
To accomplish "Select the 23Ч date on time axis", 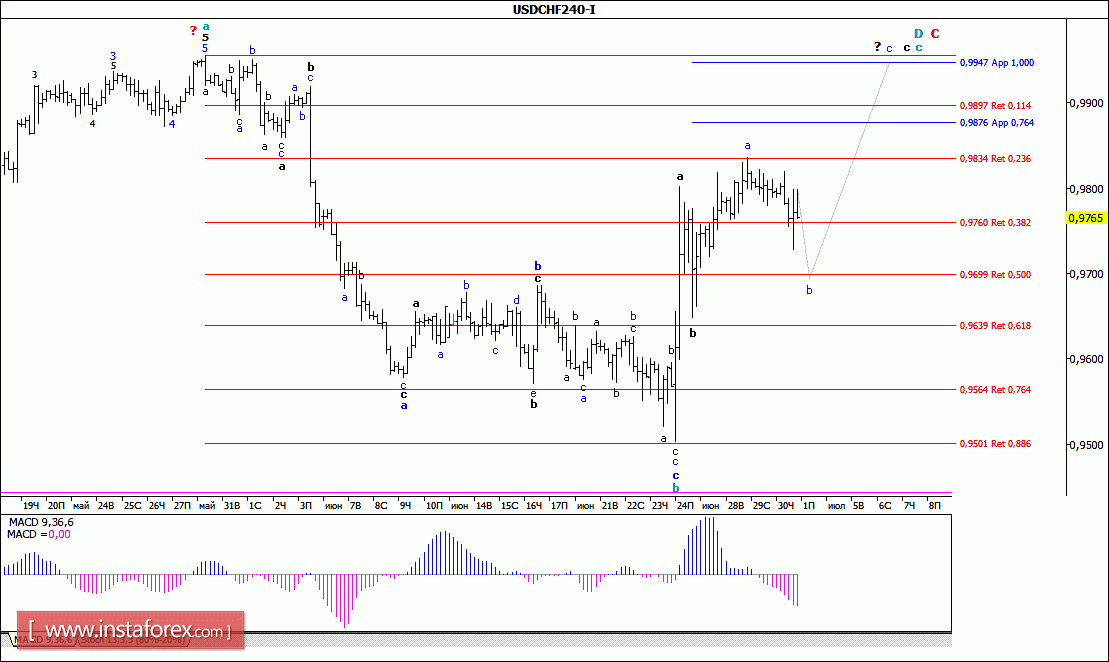I will tap(660, 506).
